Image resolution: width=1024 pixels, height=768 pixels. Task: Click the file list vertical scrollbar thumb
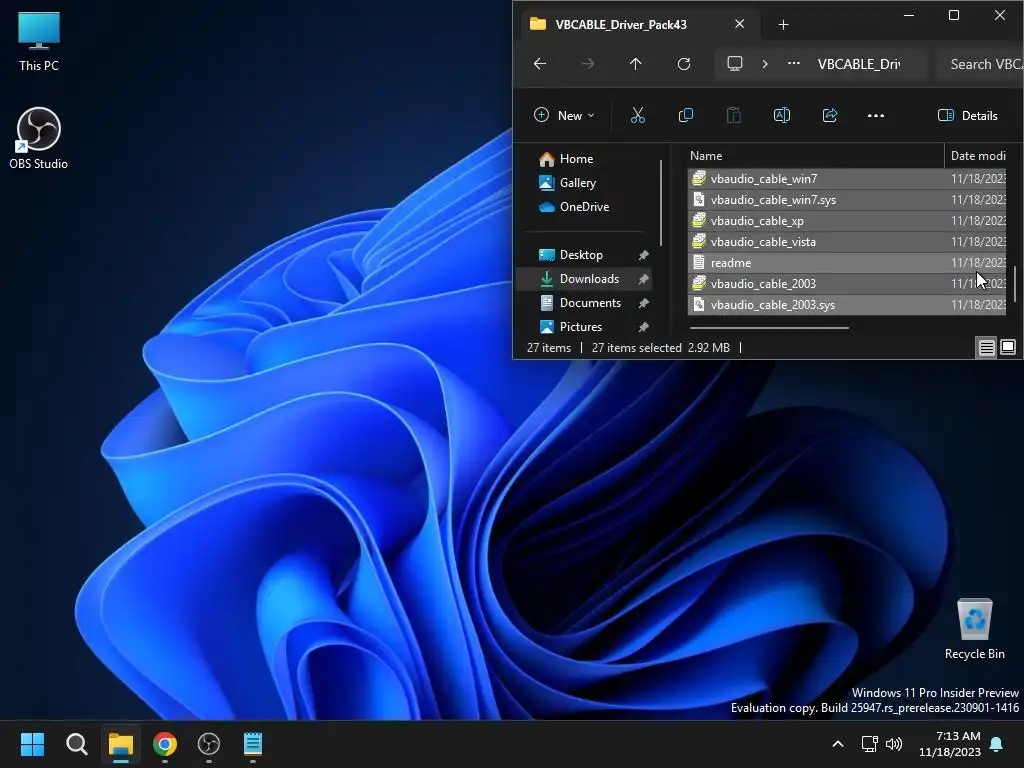tap(1014, 283)
